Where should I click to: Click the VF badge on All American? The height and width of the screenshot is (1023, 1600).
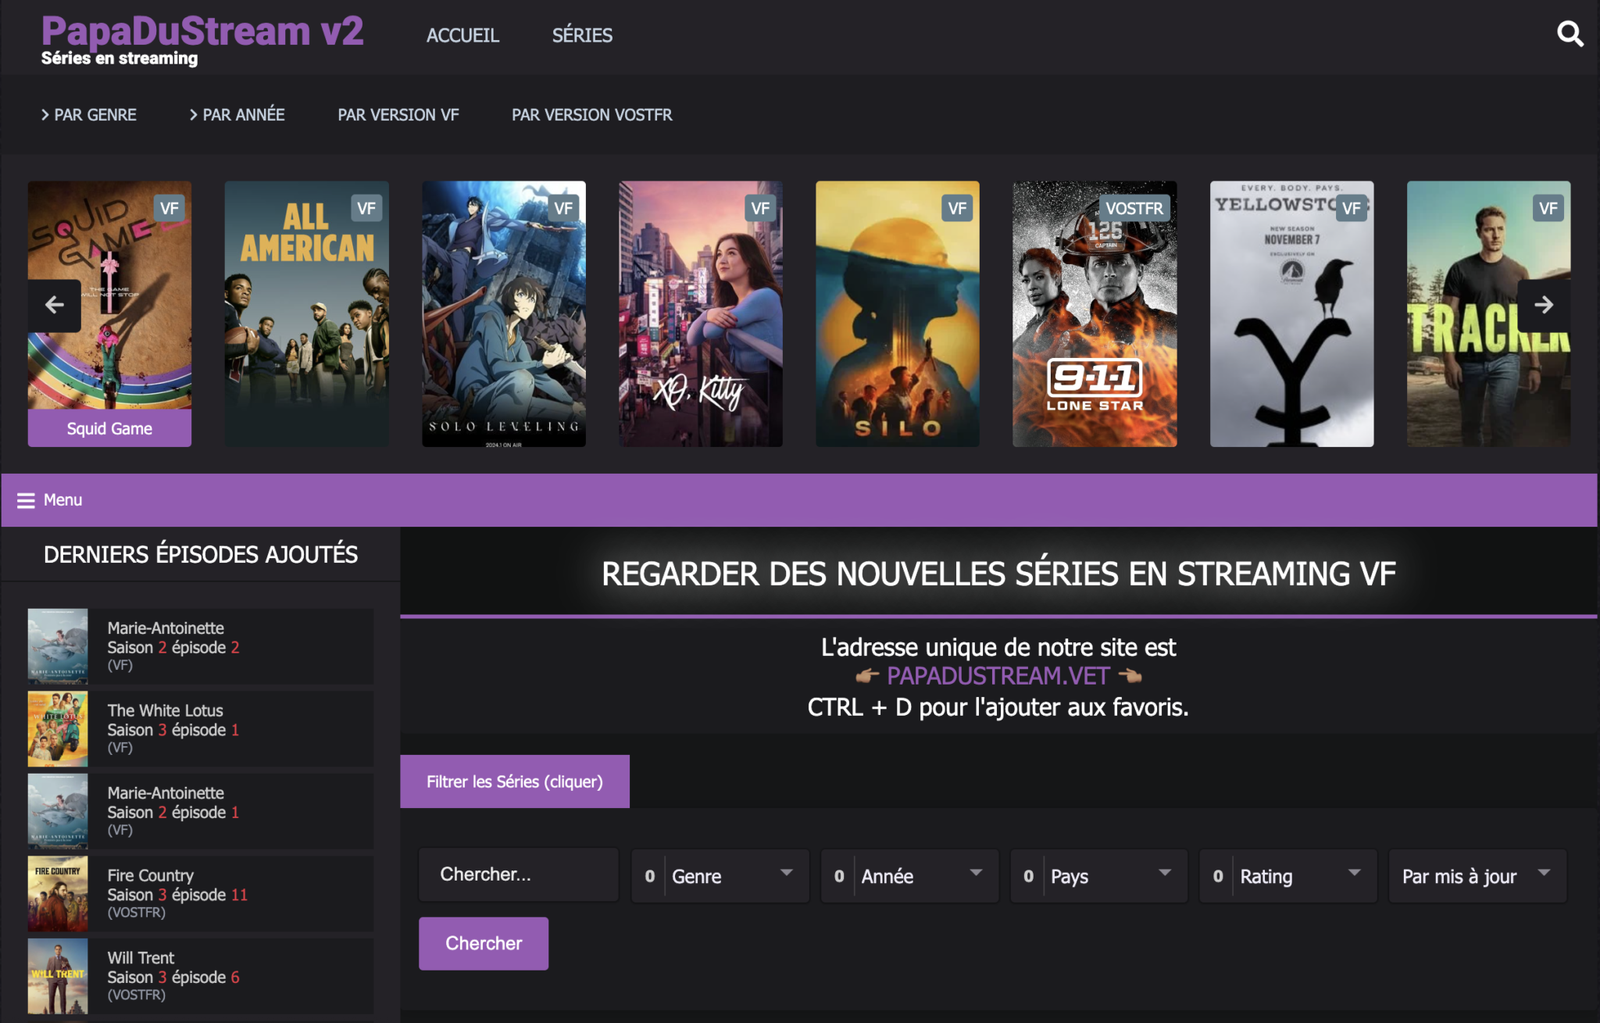(366, 208)
